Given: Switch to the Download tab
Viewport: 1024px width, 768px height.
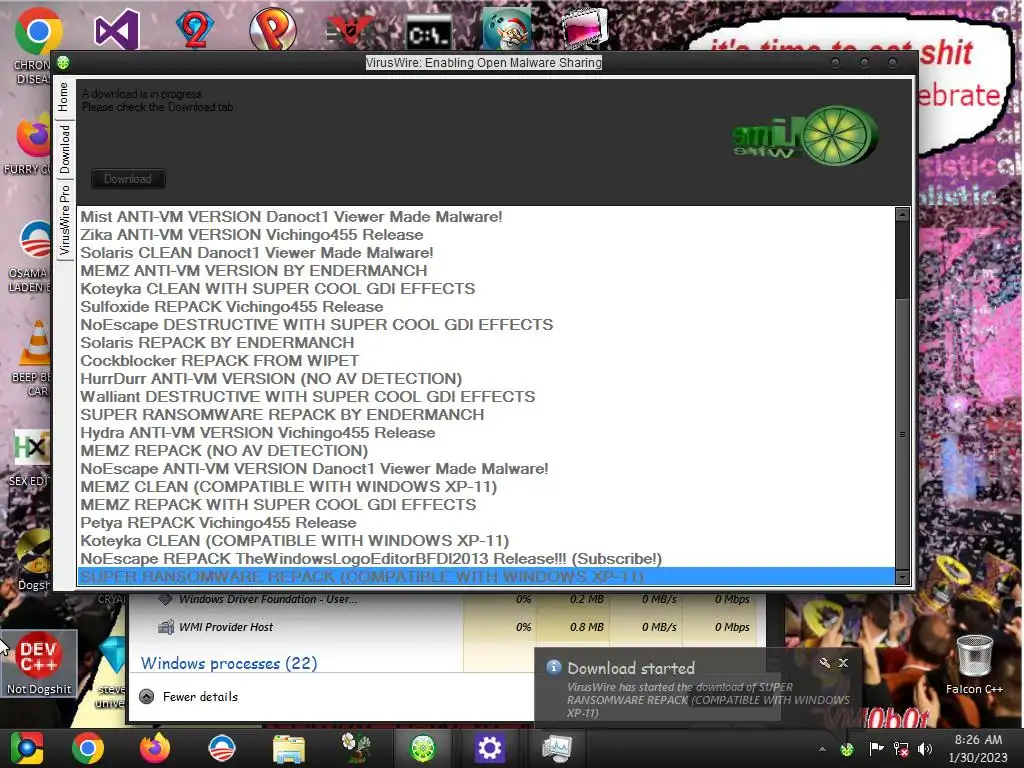Looking at the screenshot, I should pyautogui.click(x=65, y=149).
